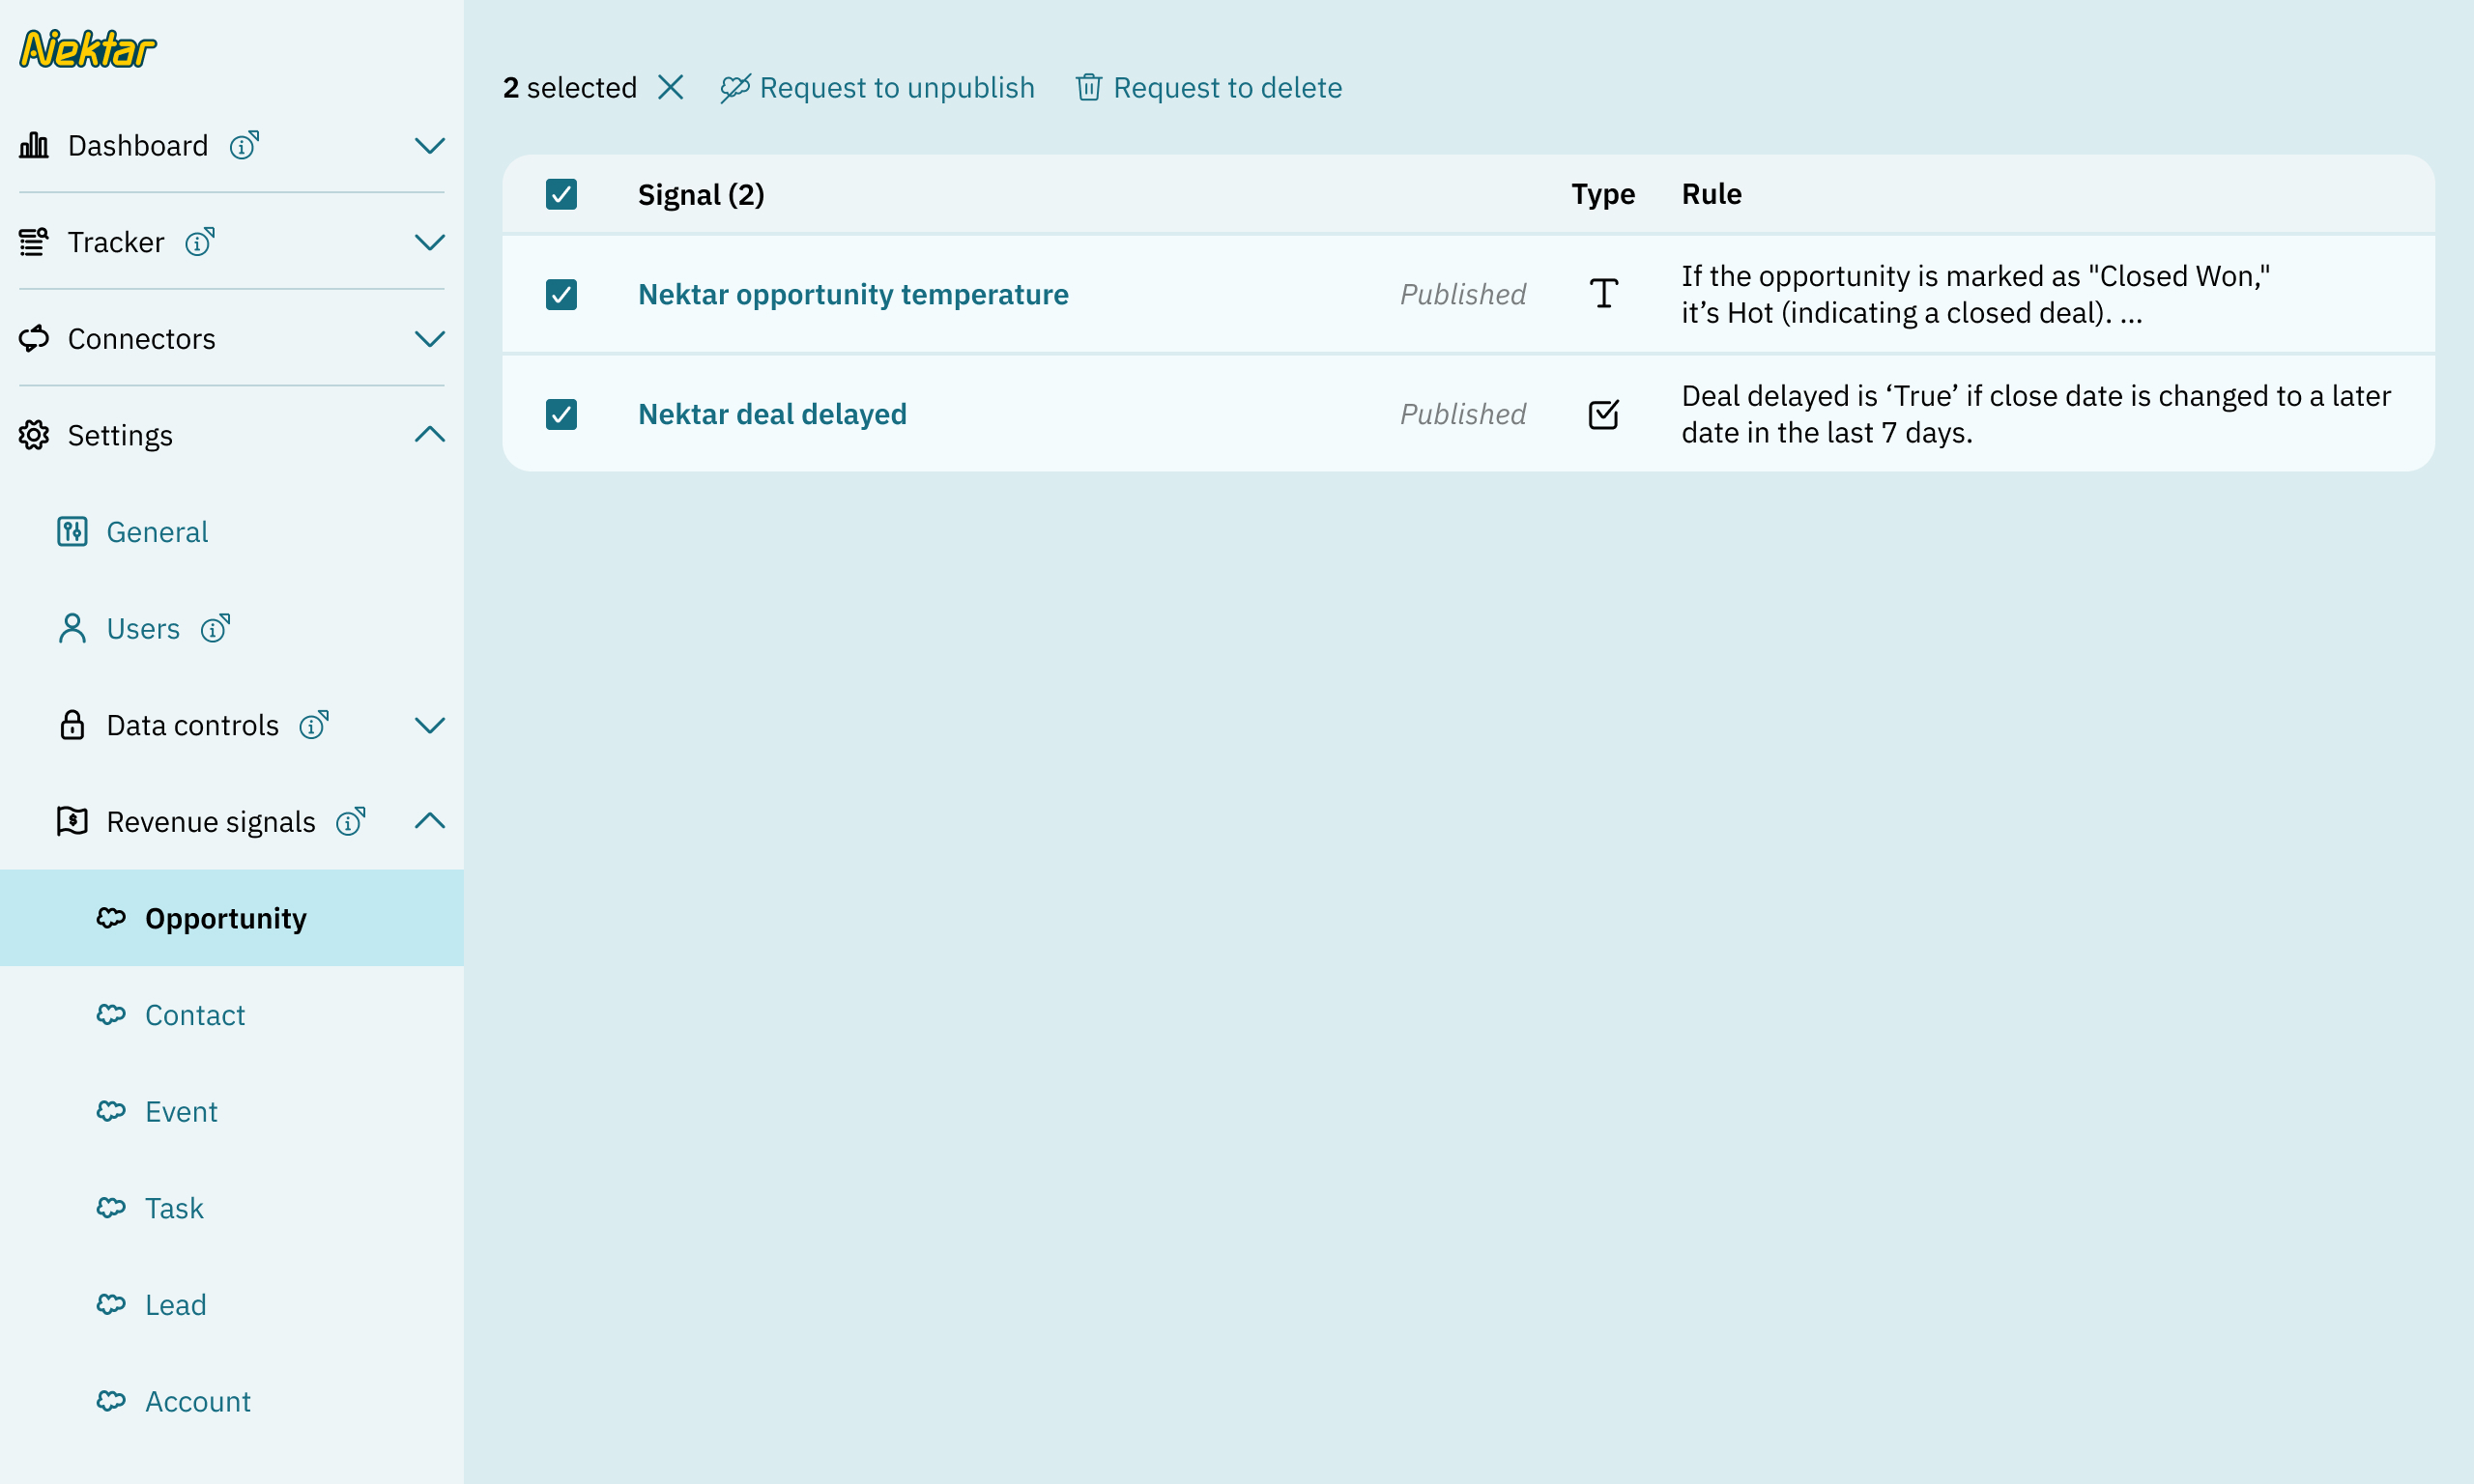
Task: Expand the Dashboard menu chevron
Action: (430, 146)
